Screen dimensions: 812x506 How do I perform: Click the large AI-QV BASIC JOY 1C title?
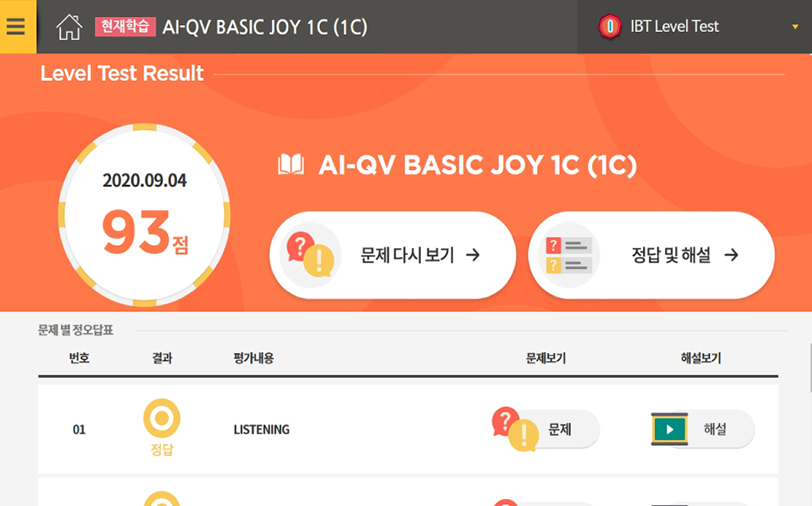(477, 165)
